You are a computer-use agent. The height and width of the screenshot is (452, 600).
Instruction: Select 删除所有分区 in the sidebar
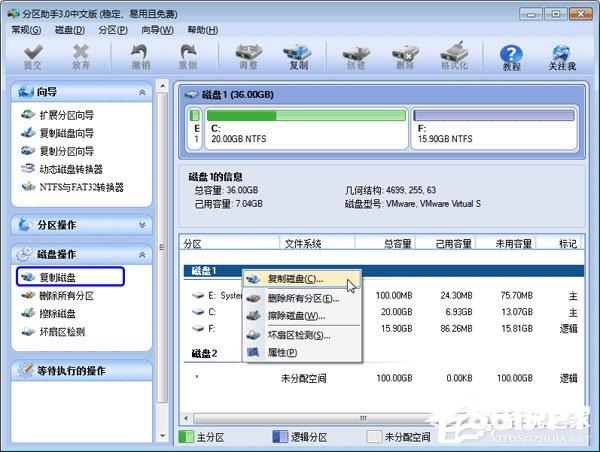point(57,295)
